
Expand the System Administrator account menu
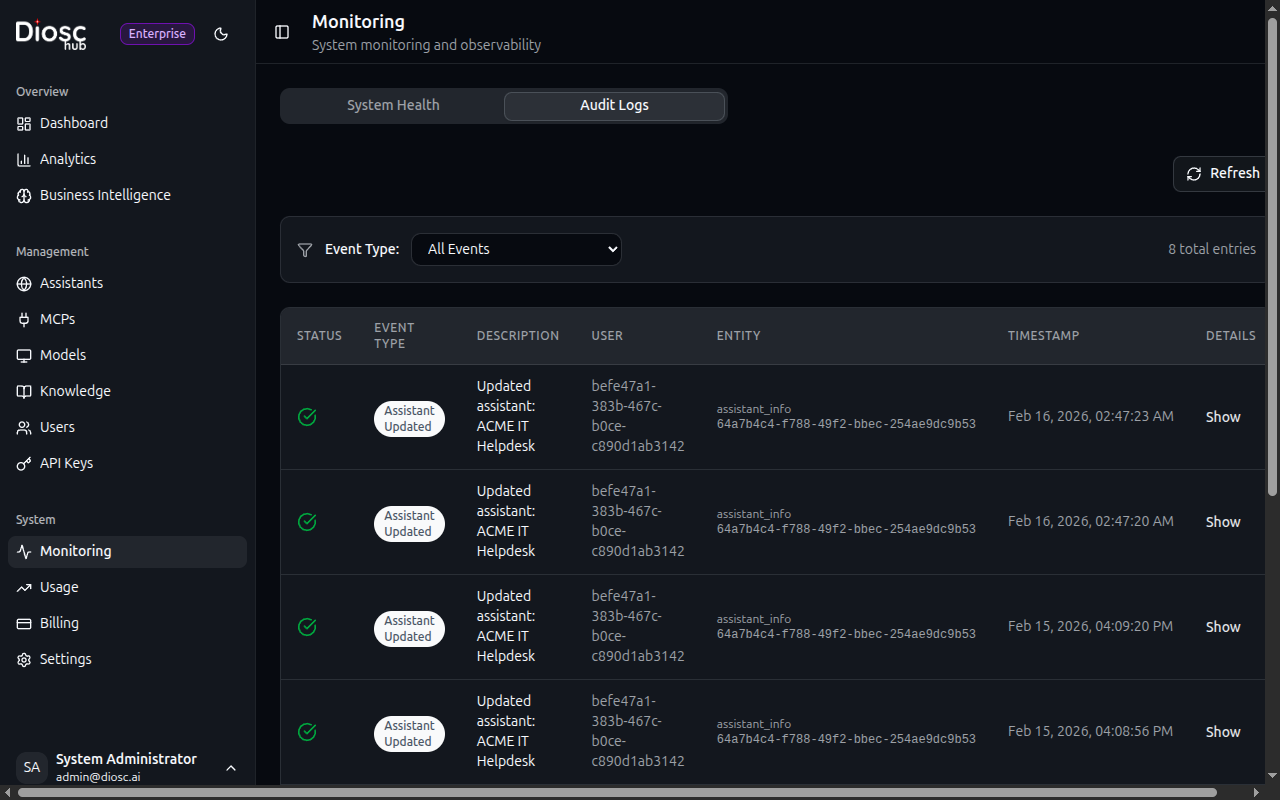(231, 768)
